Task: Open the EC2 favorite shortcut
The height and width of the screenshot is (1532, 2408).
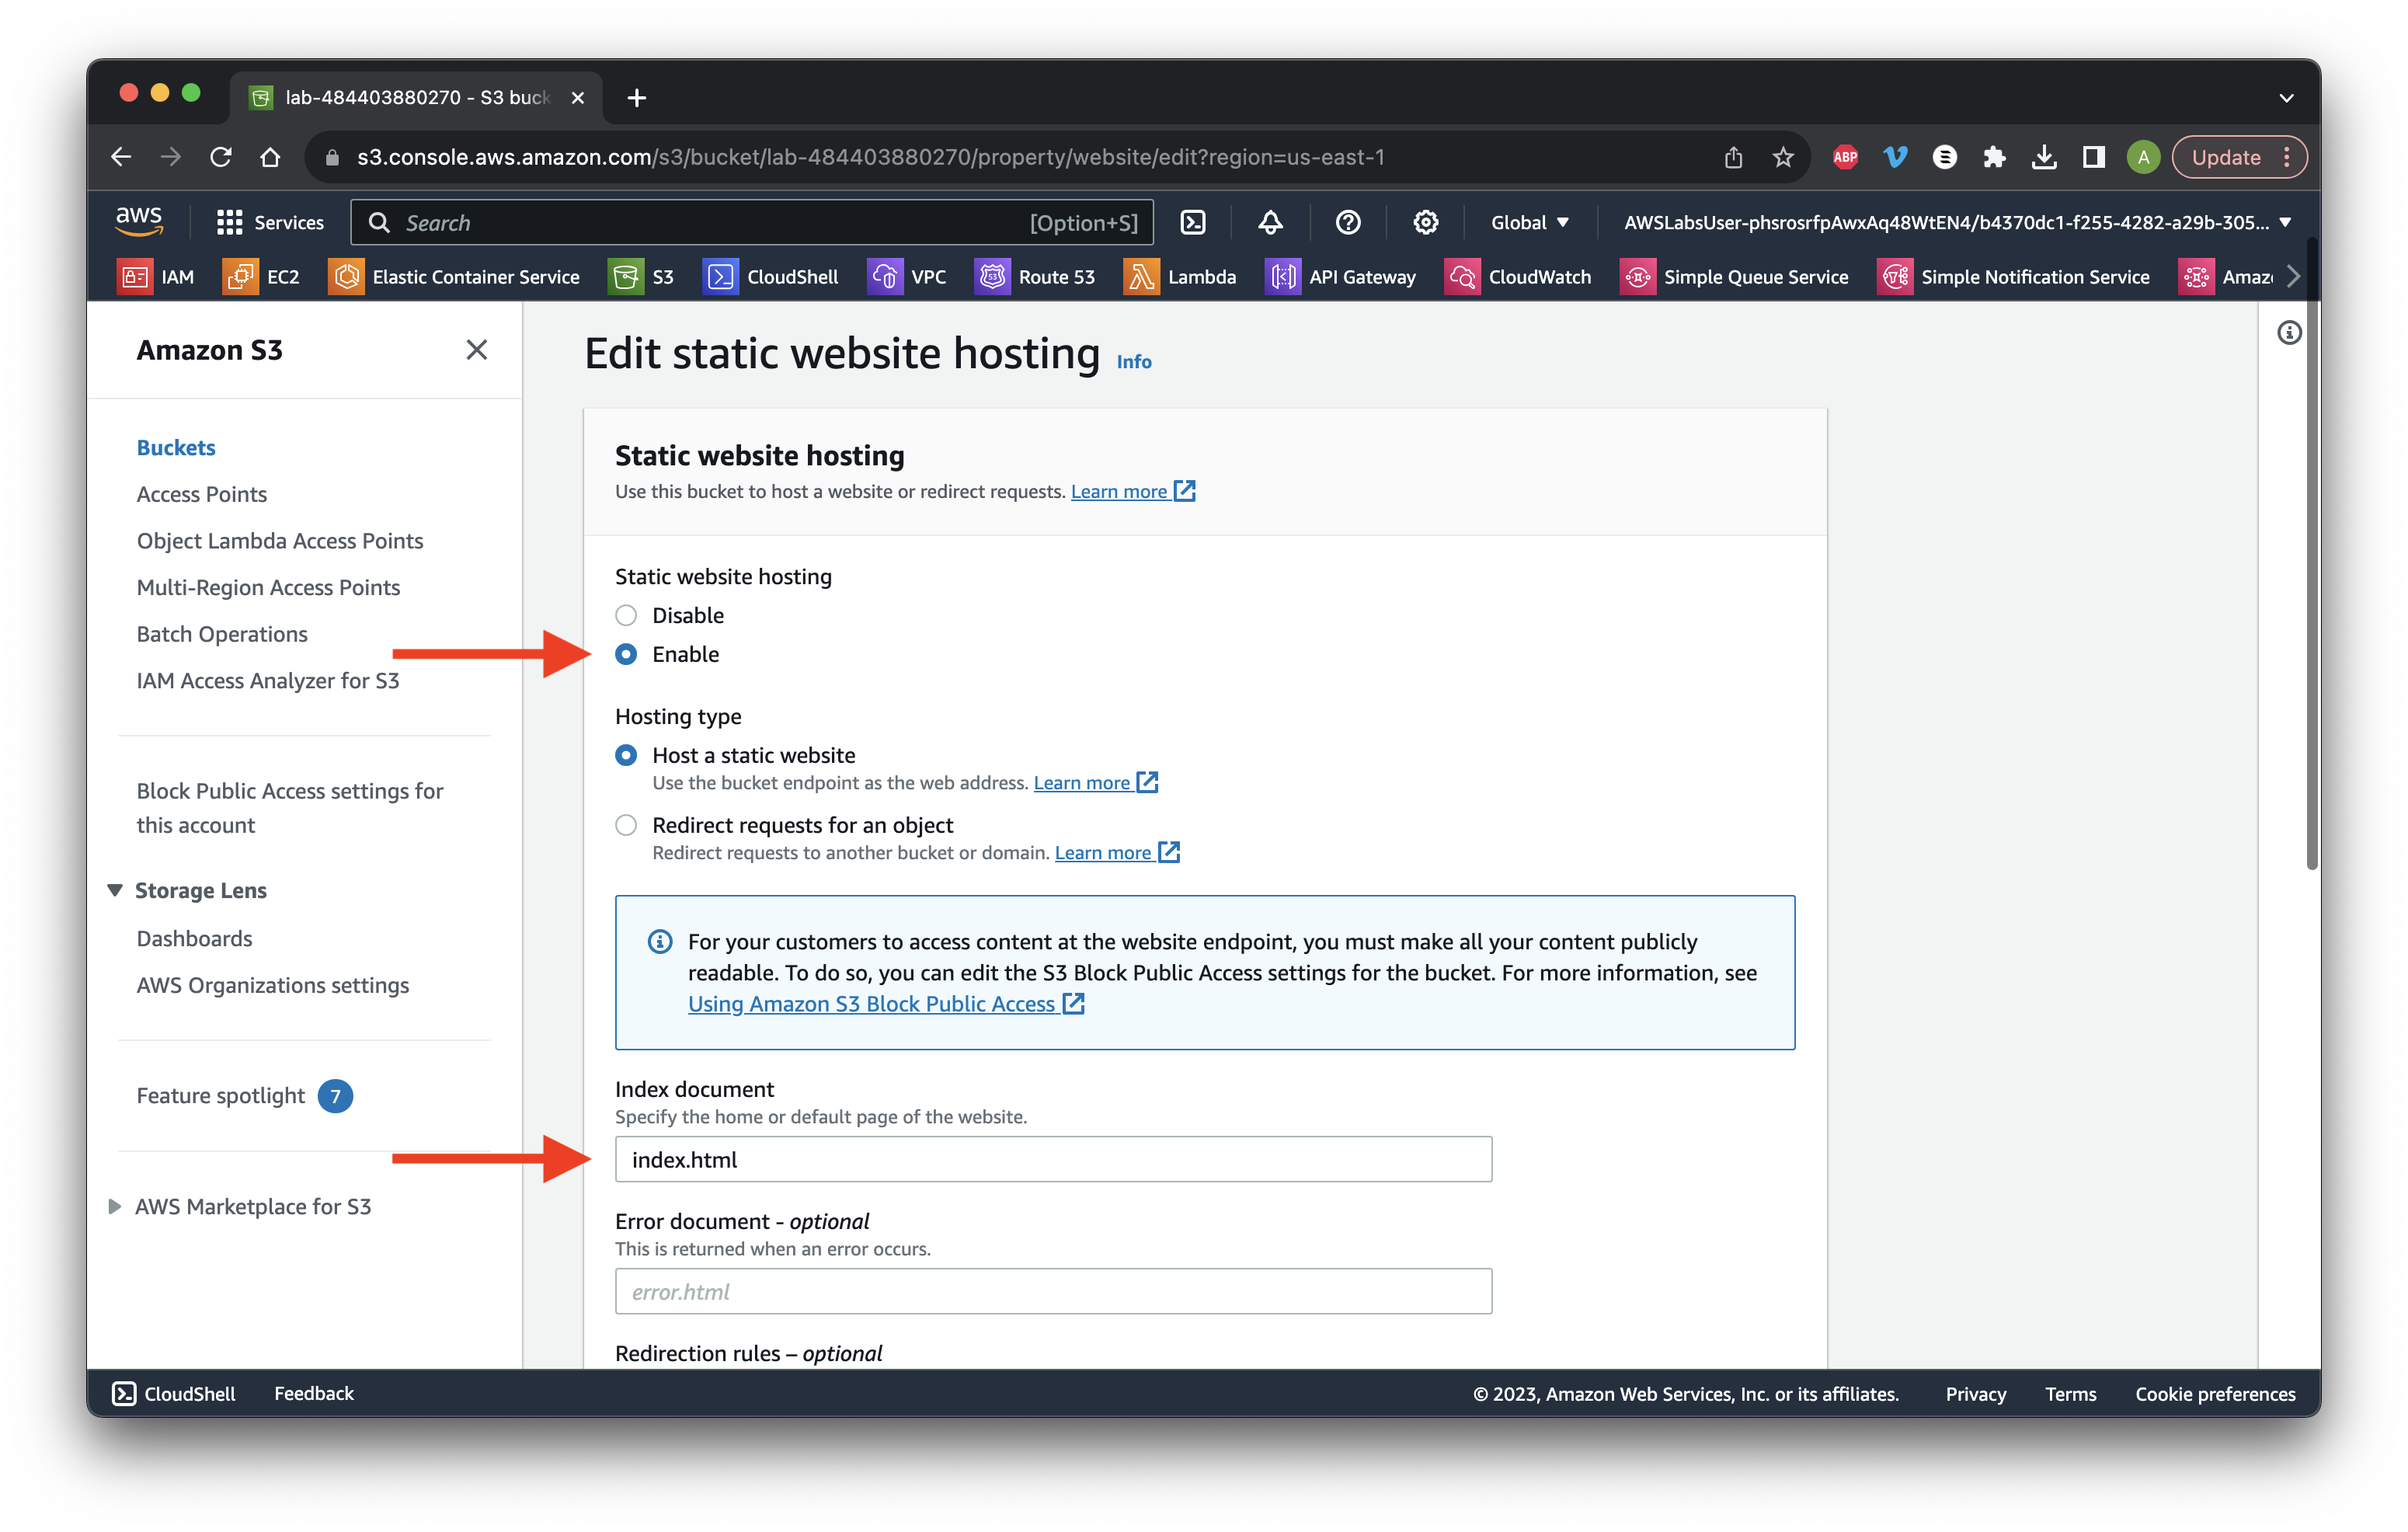Action: (x=261, y=277)
